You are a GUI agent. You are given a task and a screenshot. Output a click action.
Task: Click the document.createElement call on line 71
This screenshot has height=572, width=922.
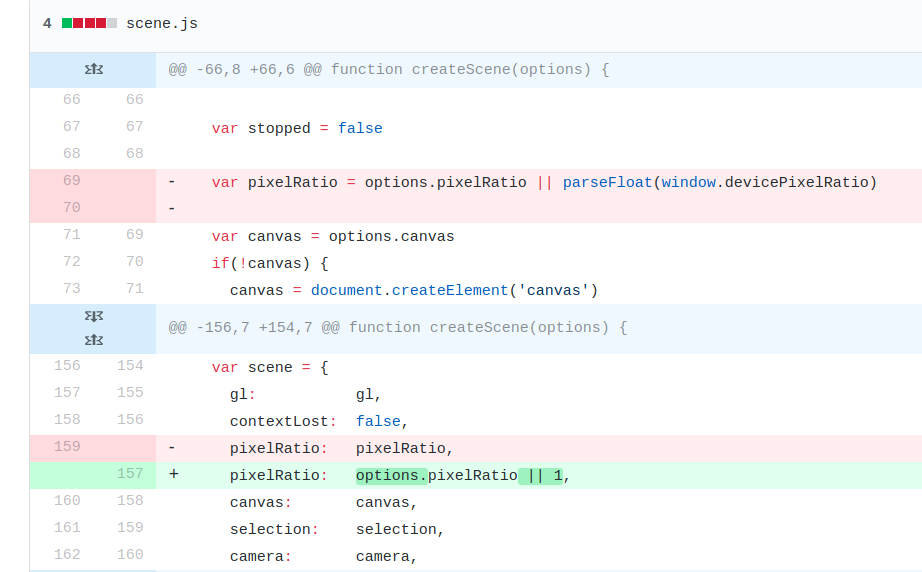pyautogui.click(x=409, y=290)
